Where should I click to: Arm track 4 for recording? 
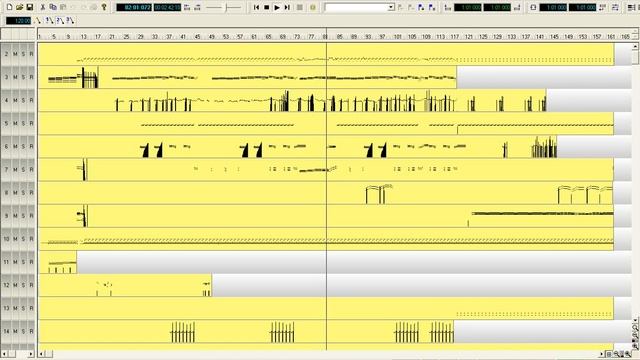31,100
